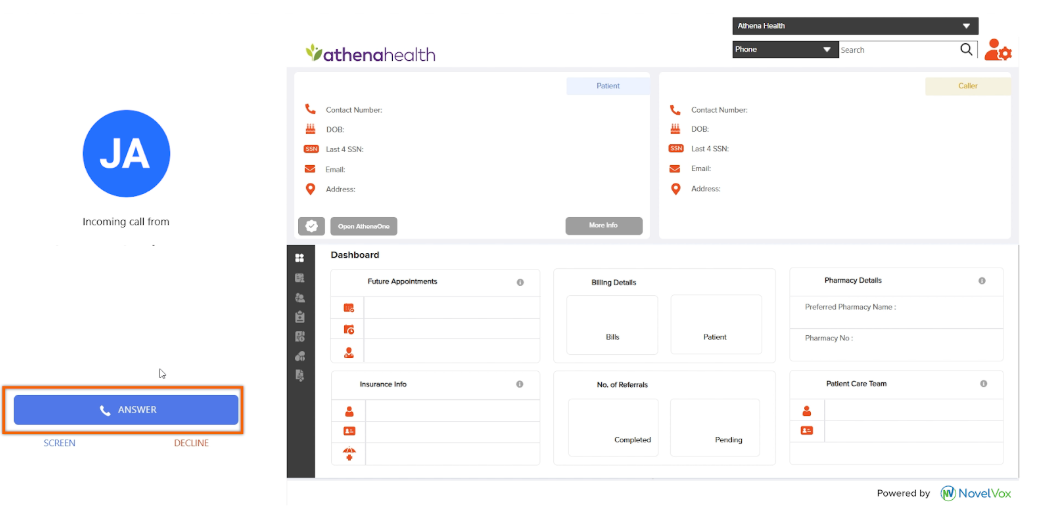Open the Athena Health dropdown

click(855, 26)
